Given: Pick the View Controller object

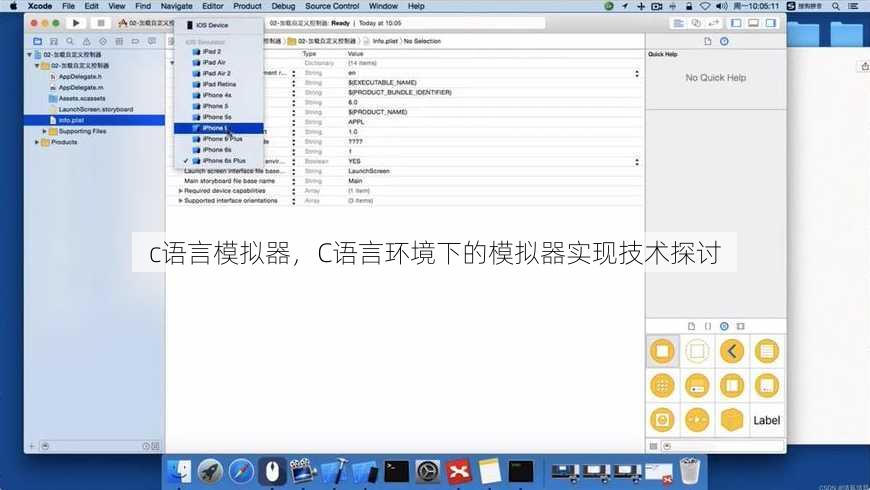Looking at the screenshot, I should tap(662, 351).
